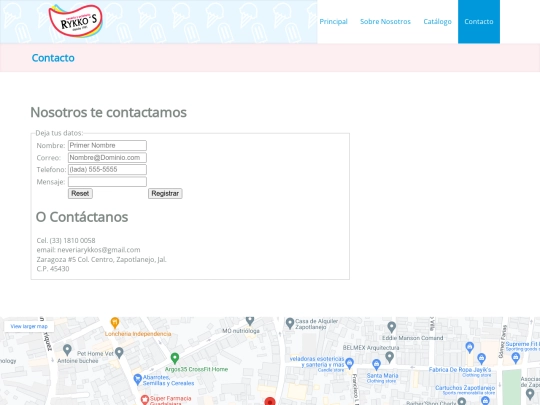Open the Catálogo menu item
Screen dimensions: 540x405
437,22
